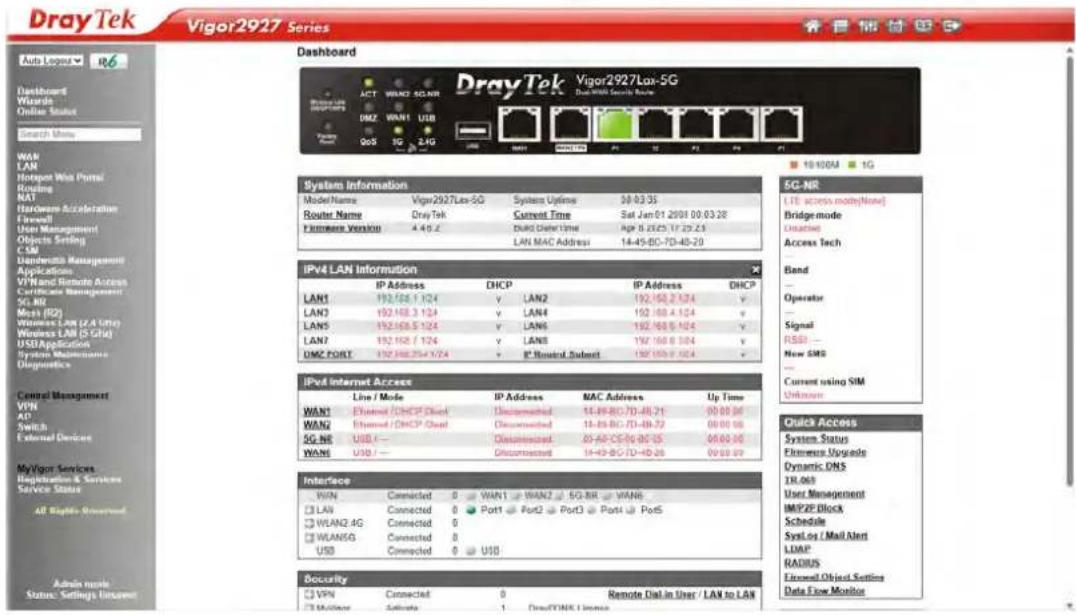Open the DMZ PORT link

pyautogui.click(x=328, y=354)
